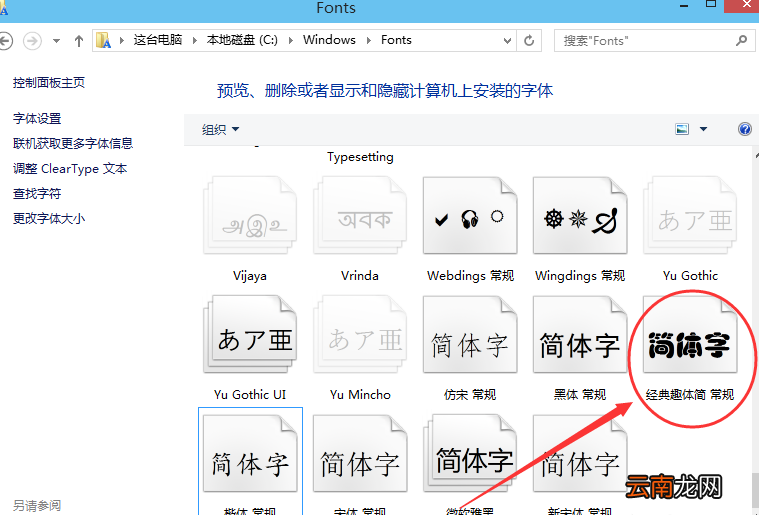
Task: Open 查找字符 link
Action: tap(37, 194)
